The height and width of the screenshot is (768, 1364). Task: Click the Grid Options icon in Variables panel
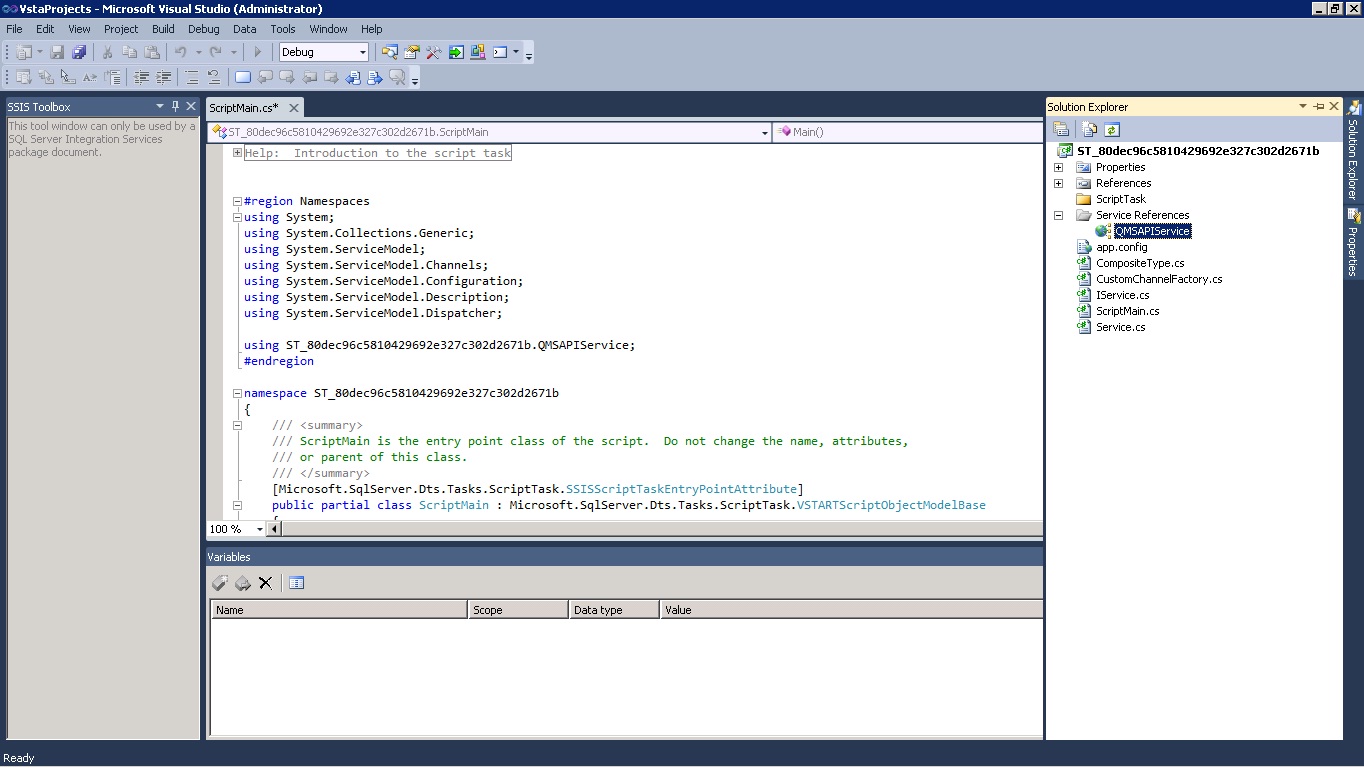click(296, 583)
